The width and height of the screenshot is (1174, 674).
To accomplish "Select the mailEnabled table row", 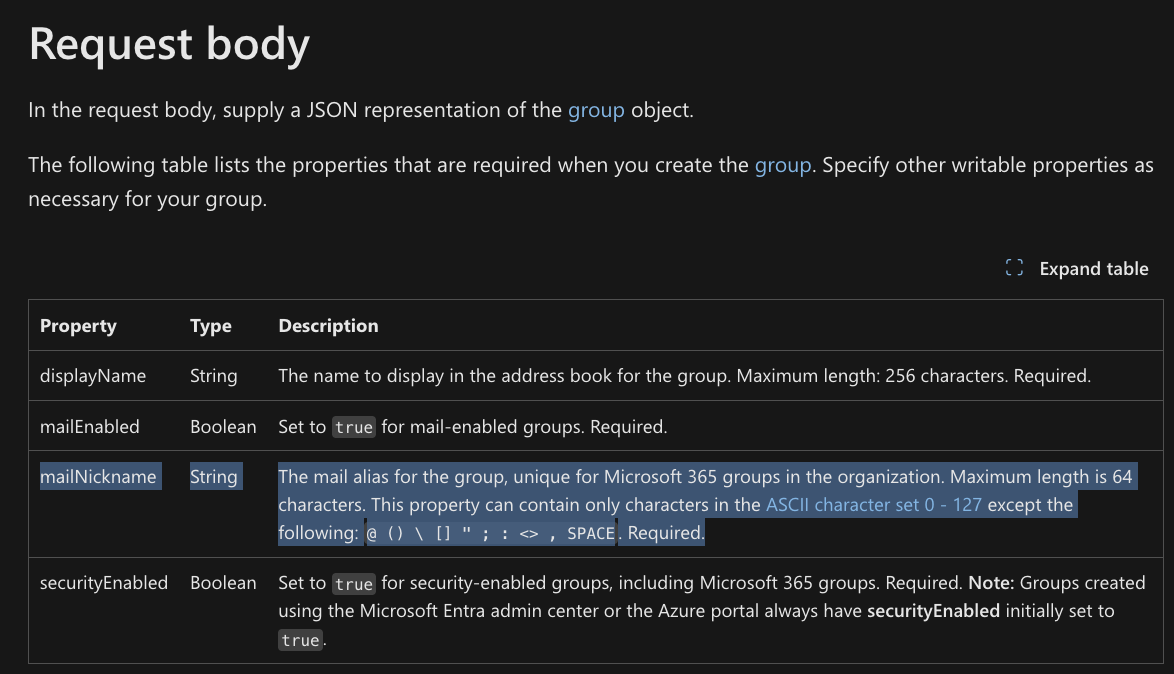I will (x=88, y=426).
